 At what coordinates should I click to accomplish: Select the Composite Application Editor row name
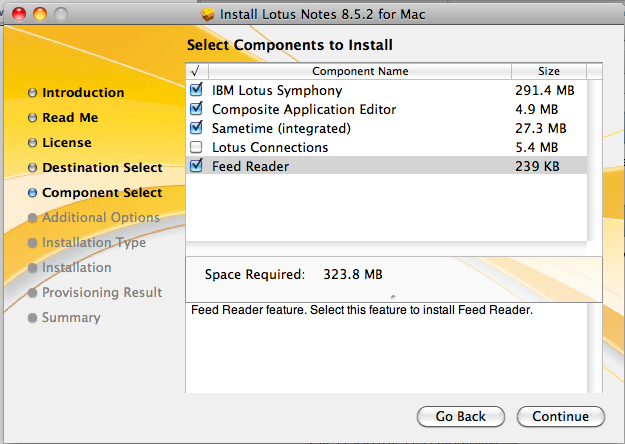click(304, 109)
